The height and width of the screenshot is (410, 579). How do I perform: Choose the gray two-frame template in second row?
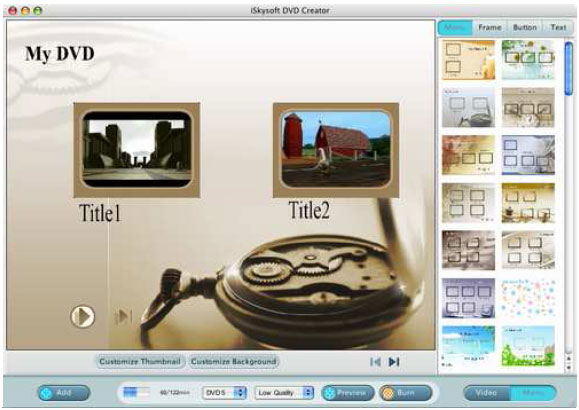coord(469,107)
